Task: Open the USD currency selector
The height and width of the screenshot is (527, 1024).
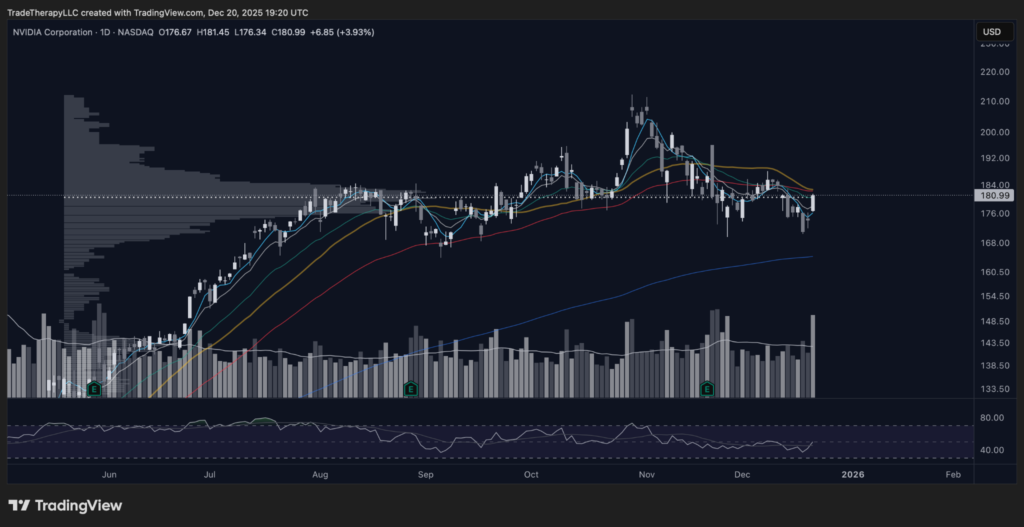Action: pos(991,32)
